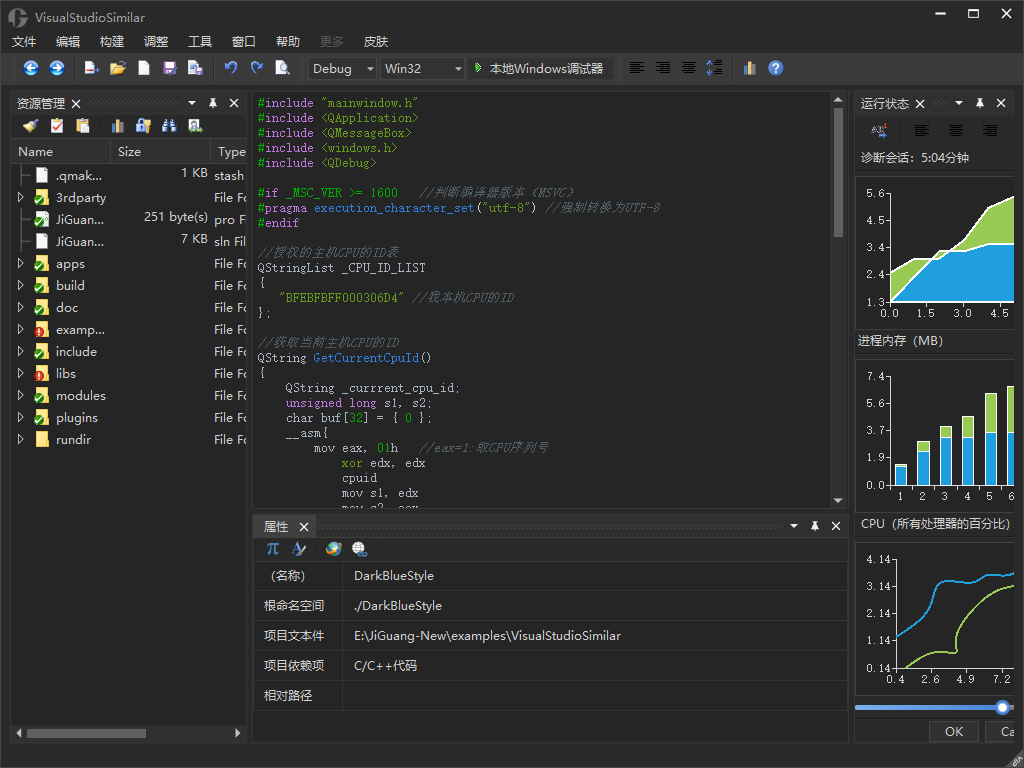The image size is (1024, 768).
Task: Click the sort icon in 运行状态 panel
Action: 879,131
